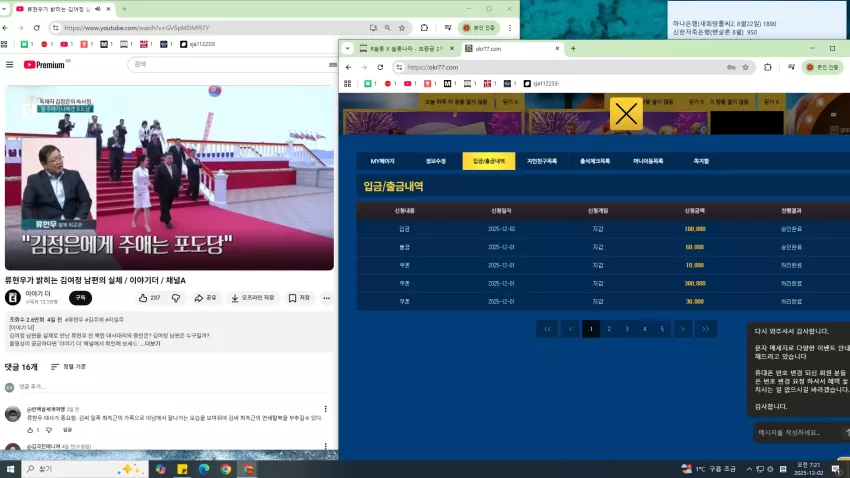Viewport: 850px width, 478px height.
Task: Jump to first page with << arrow
Action: coord(547,329)
